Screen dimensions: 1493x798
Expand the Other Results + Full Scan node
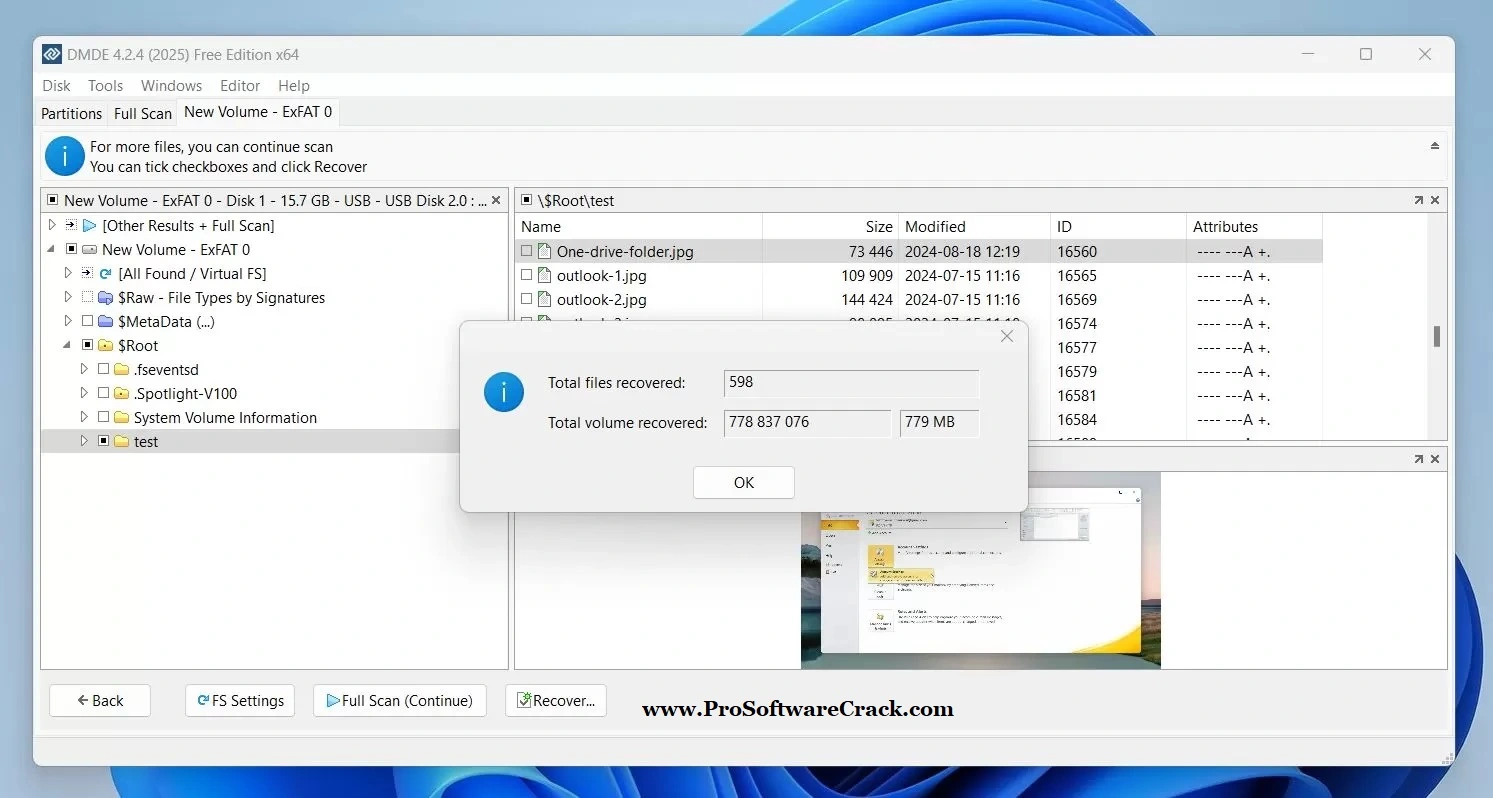point(52,226)
